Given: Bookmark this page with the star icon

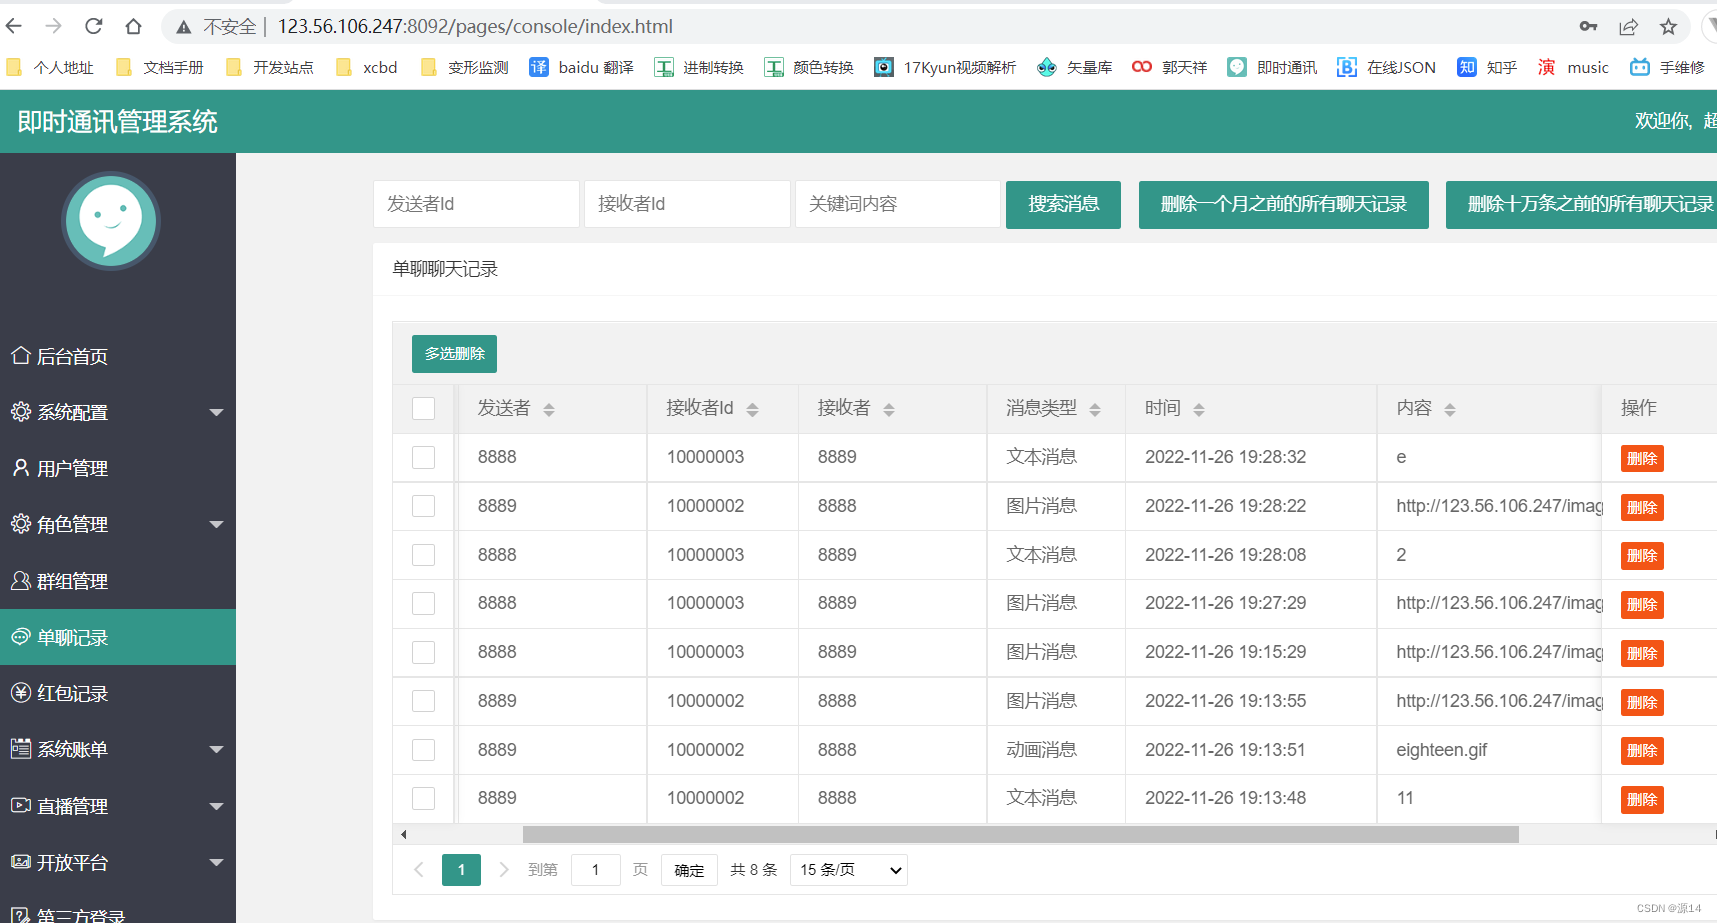Looking at the screenshot, I should coord(1668,26).
